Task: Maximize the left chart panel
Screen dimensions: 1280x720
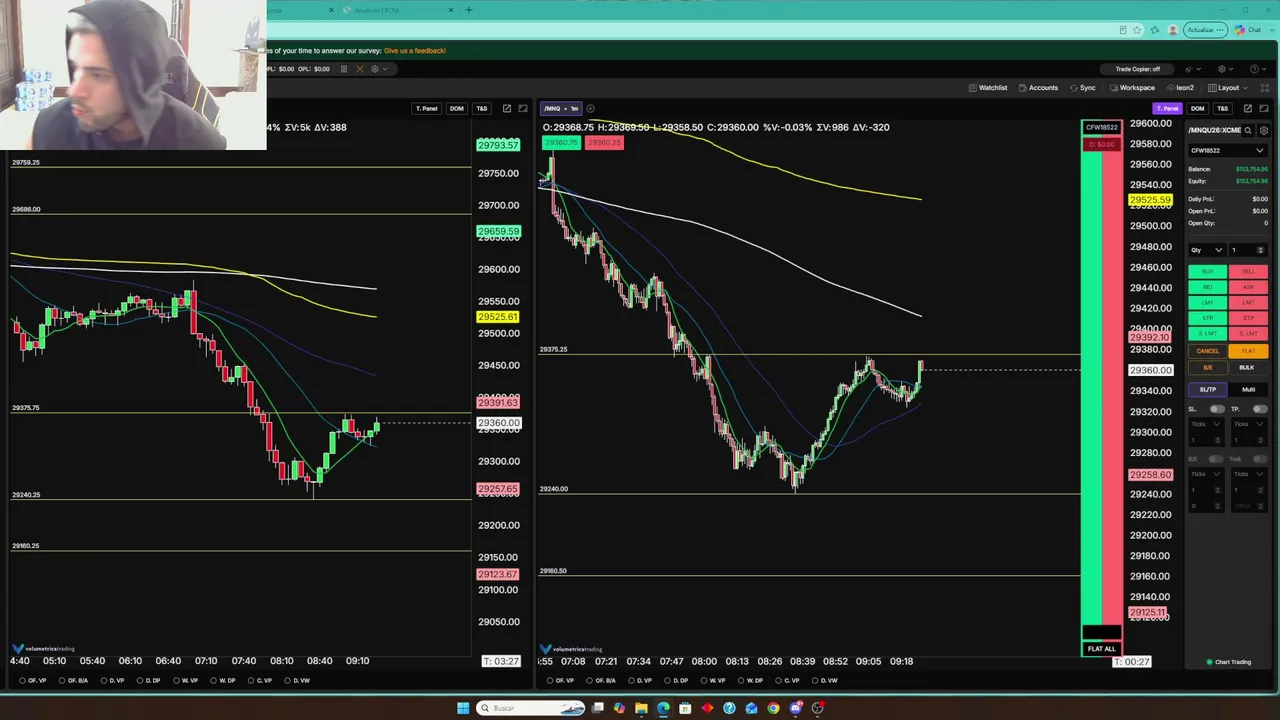Action: [x=523, y=108]
